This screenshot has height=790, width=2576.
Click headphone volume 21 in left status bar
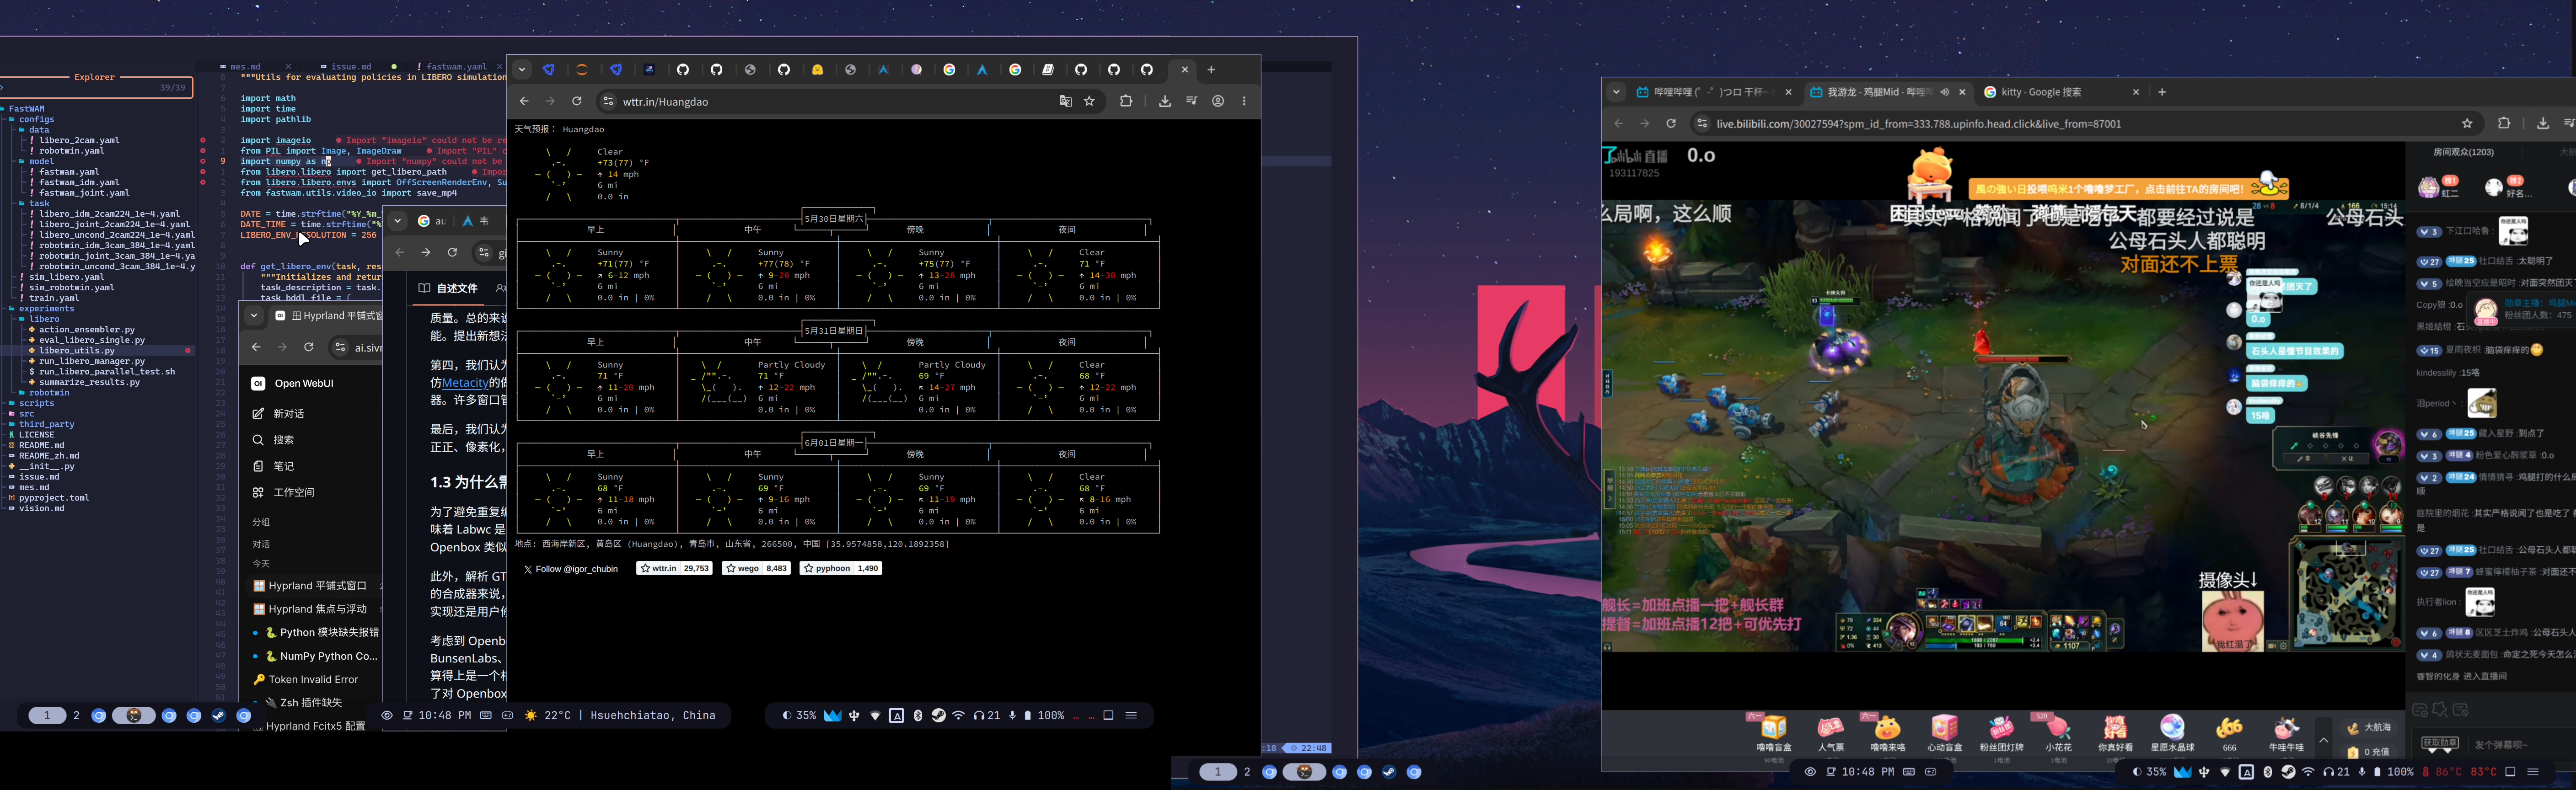[987, 715]
